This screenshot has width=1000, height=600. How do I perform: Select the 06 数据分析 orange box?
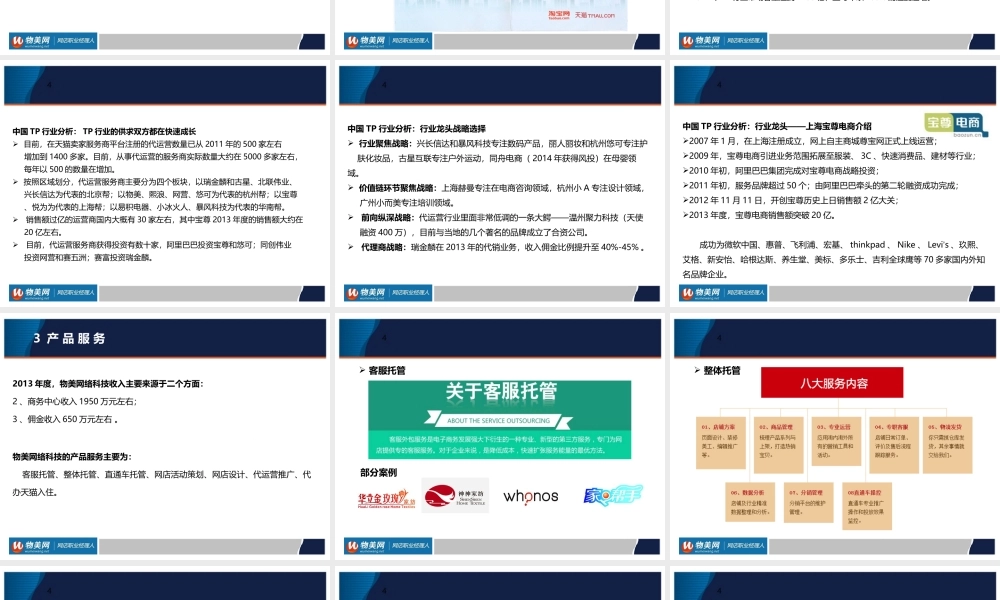748,502
